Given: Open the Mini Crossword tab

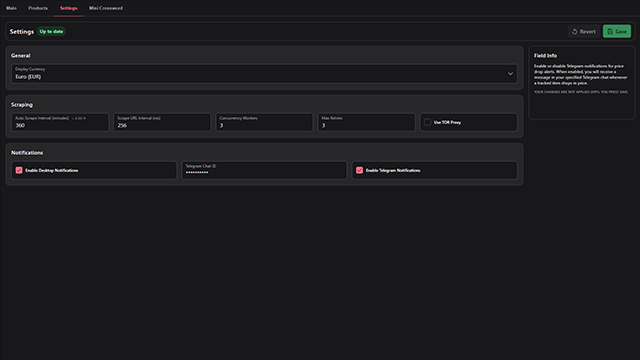Looking at the screenshot, I should click(106, 8).
